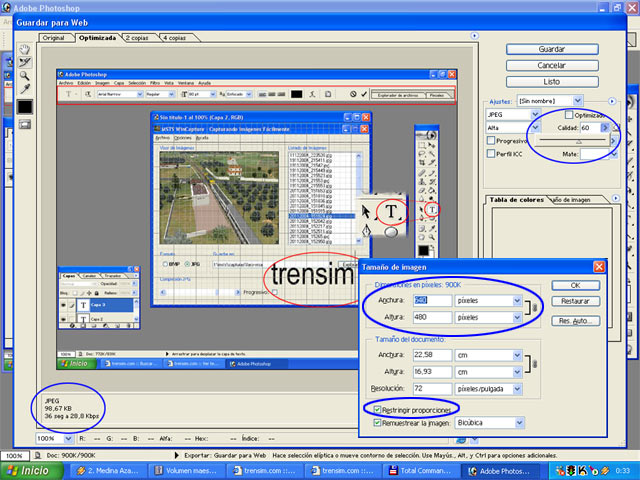
Task: Enable the Progresivo checkbox
Action: pyautogui.click(x=490, y=141)
